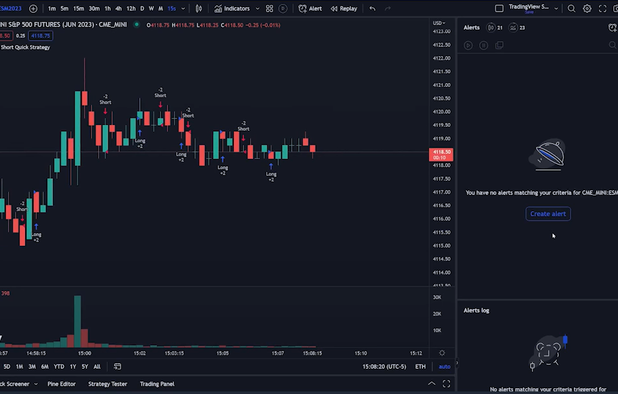The image size is (618, 394).
Task: Create an Alert from the top toolbar
Action: coord(310,8)
